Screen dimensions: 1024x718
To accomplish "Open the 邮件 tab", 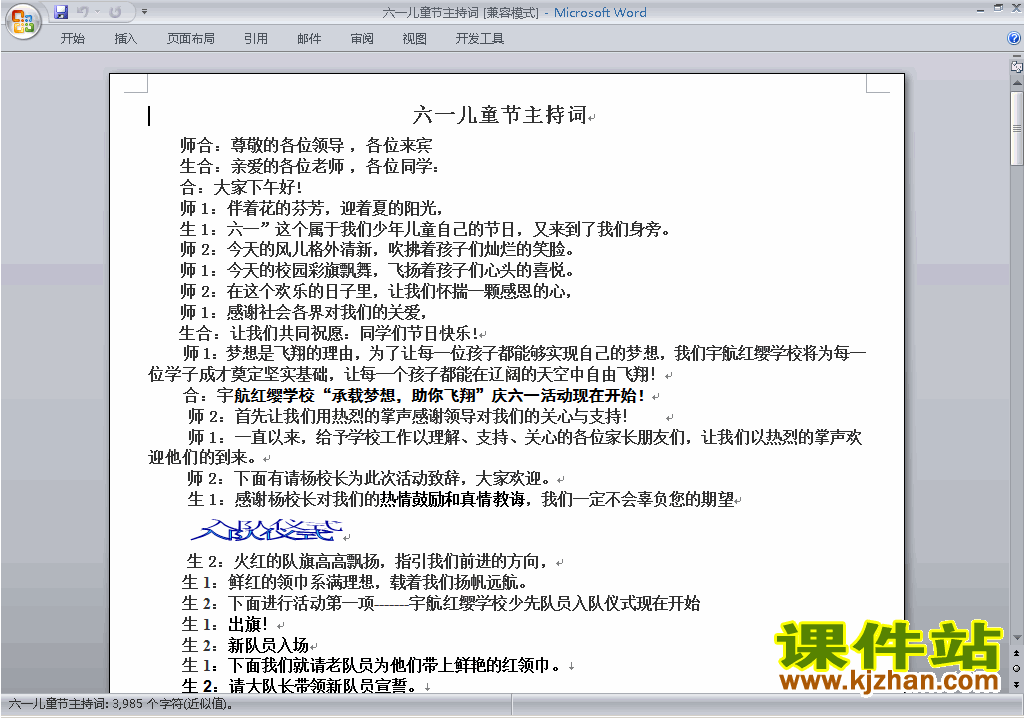I will (x=309, y=39).
